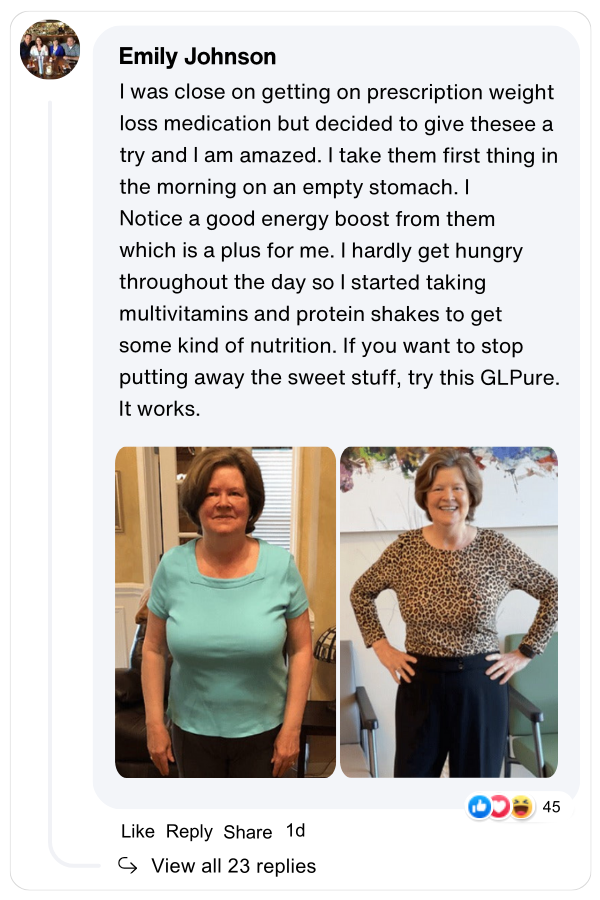Screen dimensions: 600x900
Task: Open the photo with leopard print top
Action: point(449,612)
